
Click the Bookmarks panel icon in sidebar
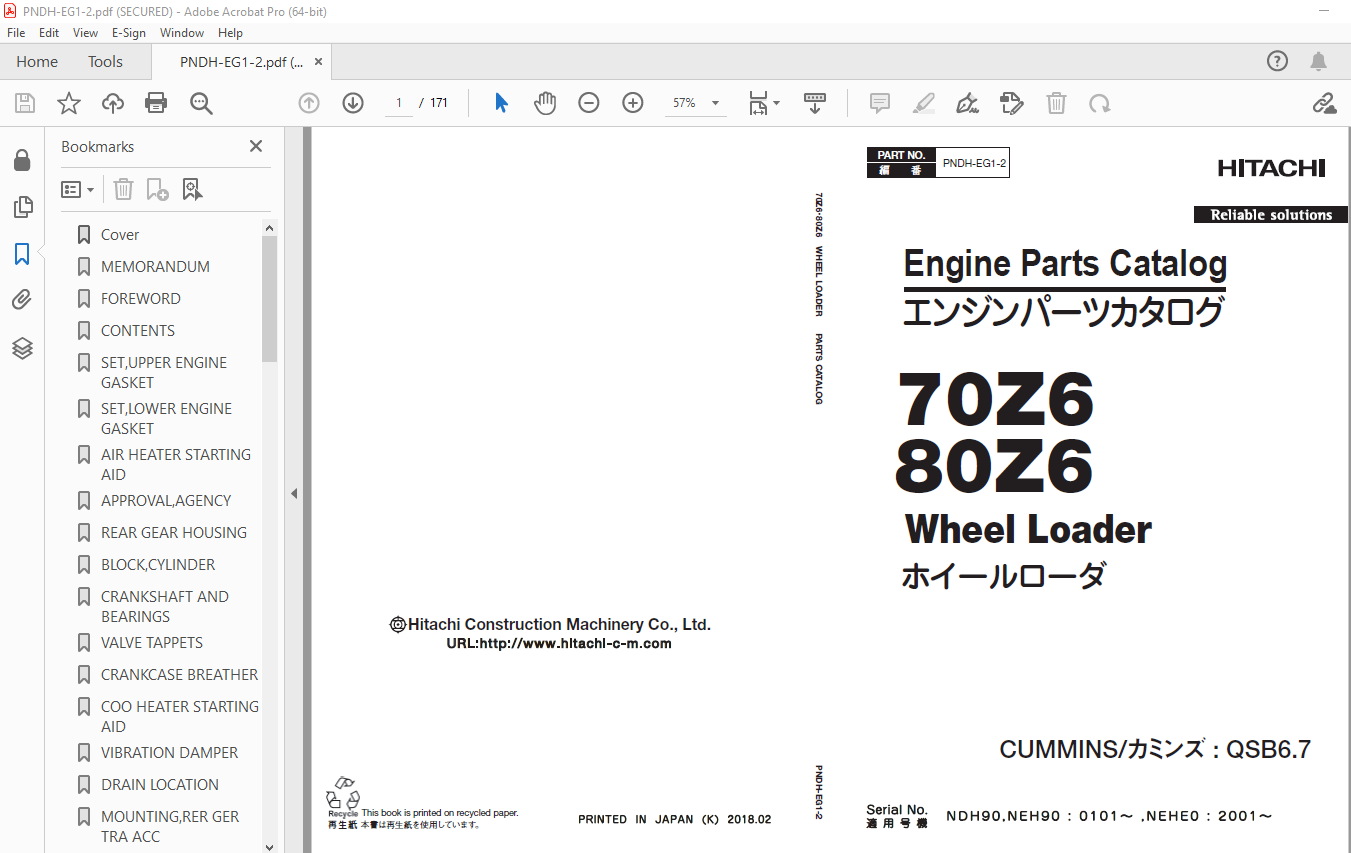pyautogui.click(x=22, y=254)
